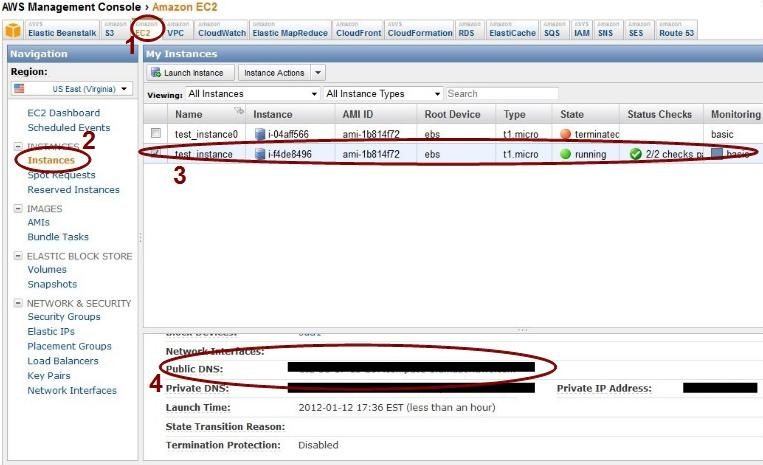The width and height of the screenshot is (763, 465).
Task: Click the US flag region icon
Action: [x=19, y=89]
